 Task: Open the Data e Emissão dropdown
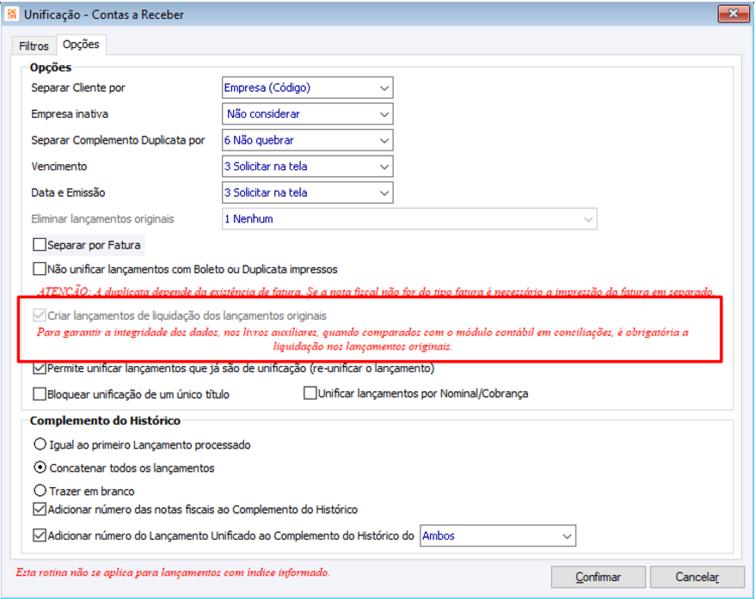coord(308,193)
